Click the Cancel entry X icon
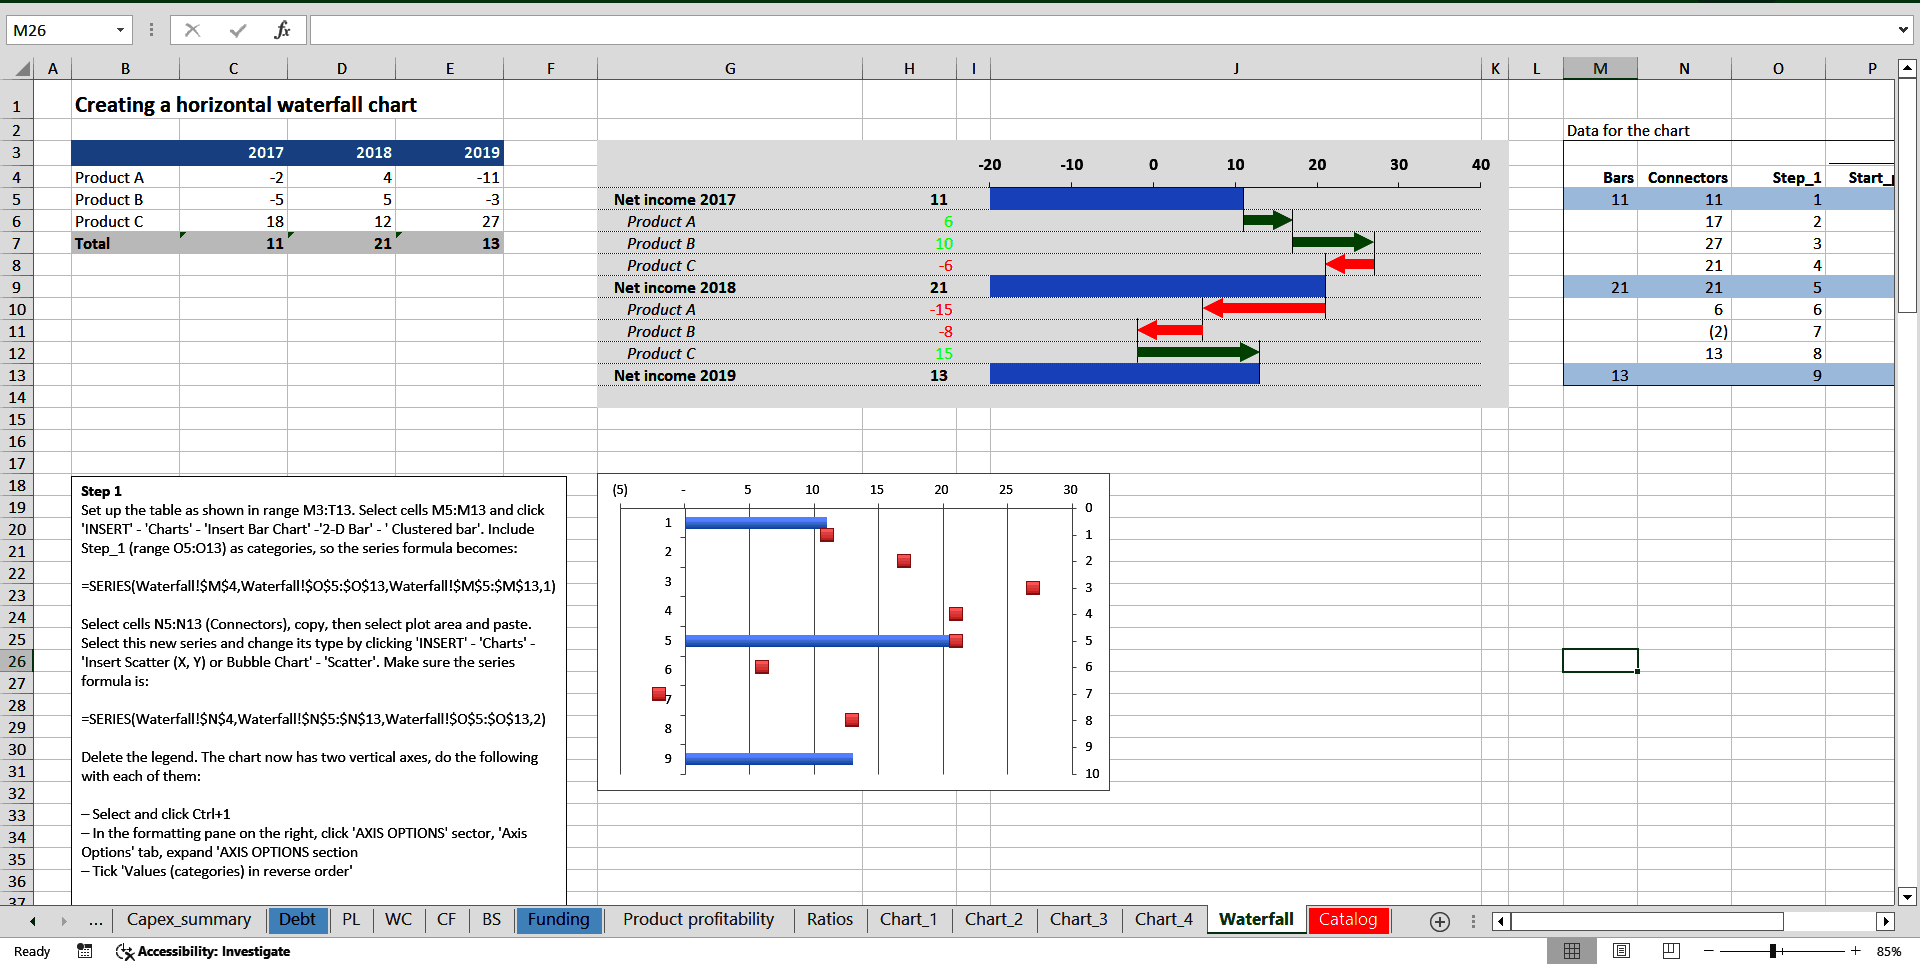The image size is (1920, 966). [192, 30]
